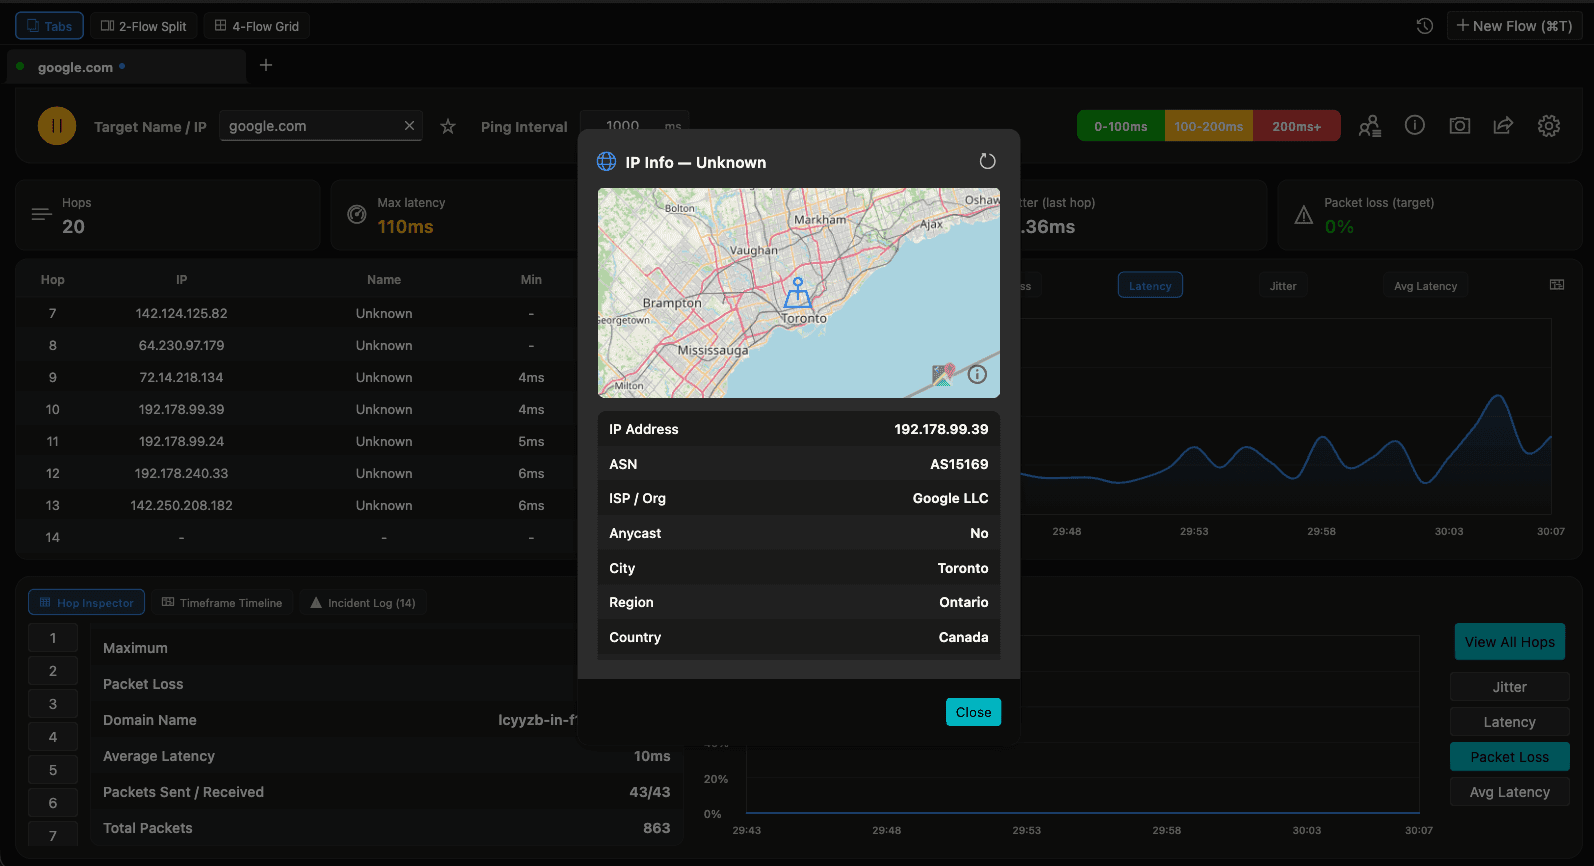The image size is (1594, 866).
Task: Refresh the IP Info dialog
Action: click(987, 161)
